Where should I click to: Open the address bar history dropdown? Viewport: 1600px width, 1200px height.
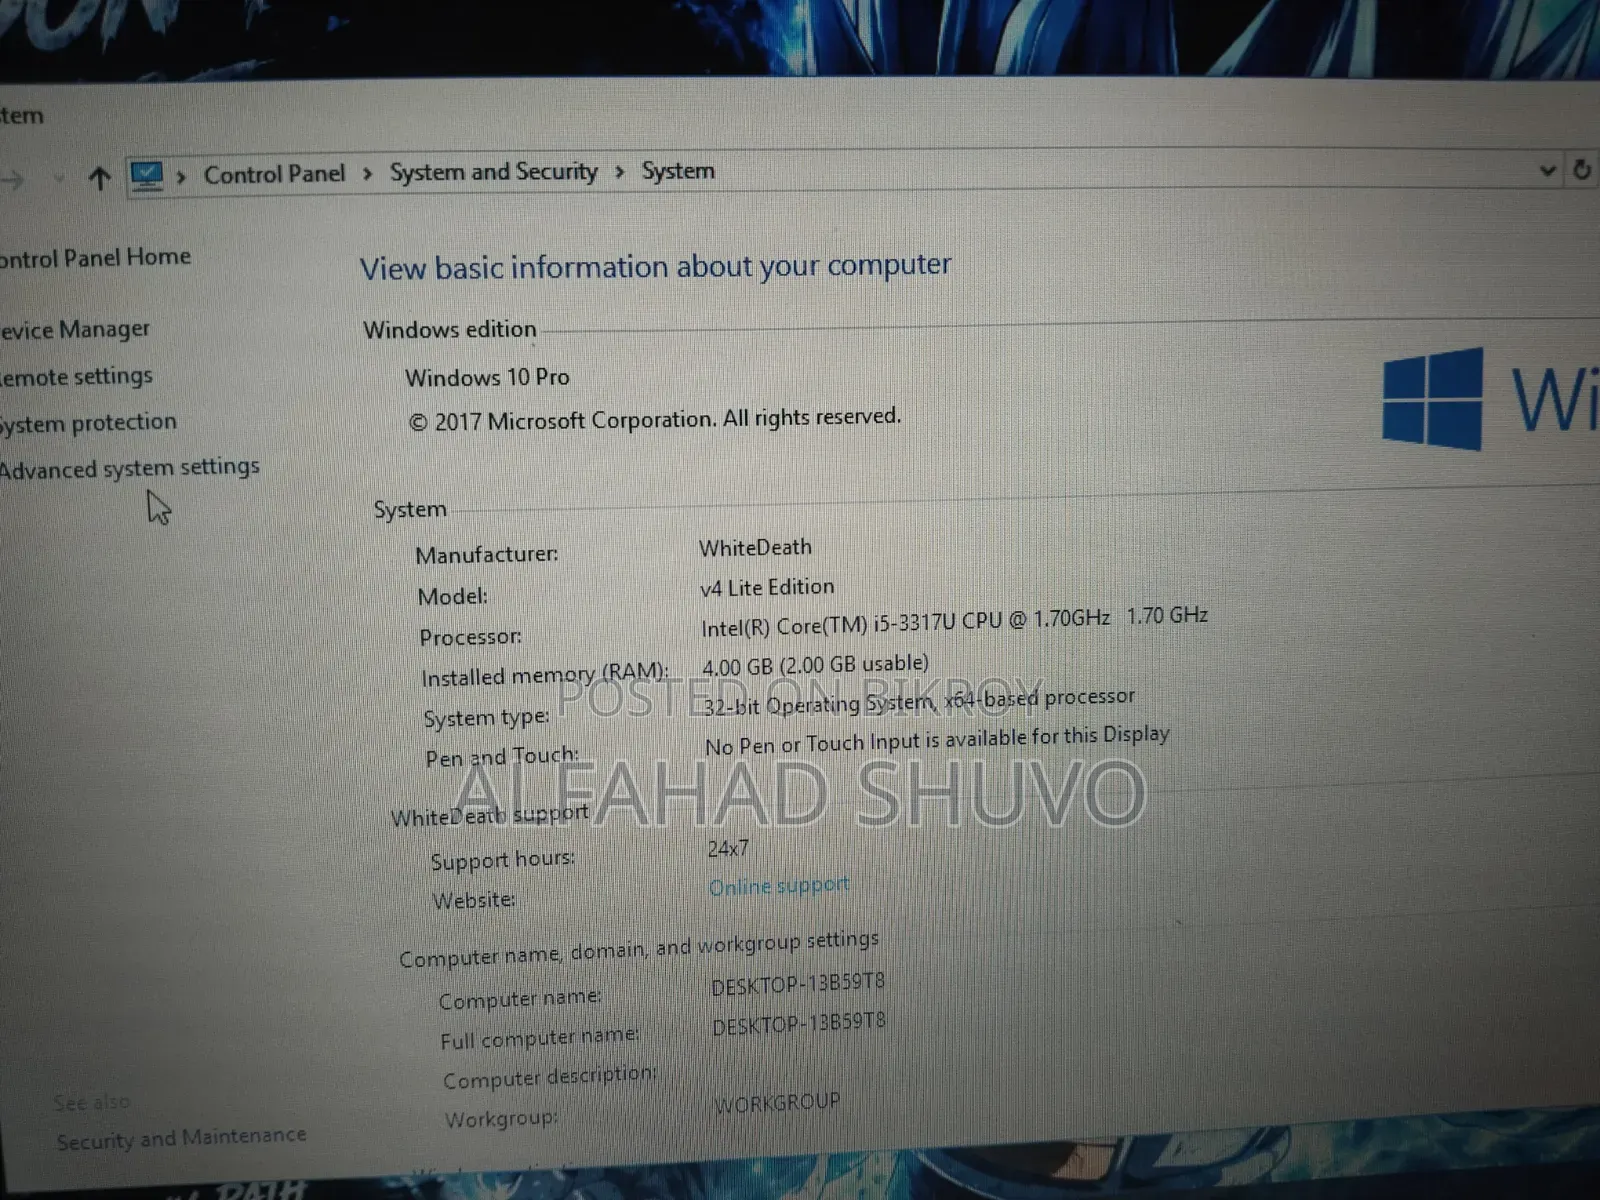coord(1547,171)
